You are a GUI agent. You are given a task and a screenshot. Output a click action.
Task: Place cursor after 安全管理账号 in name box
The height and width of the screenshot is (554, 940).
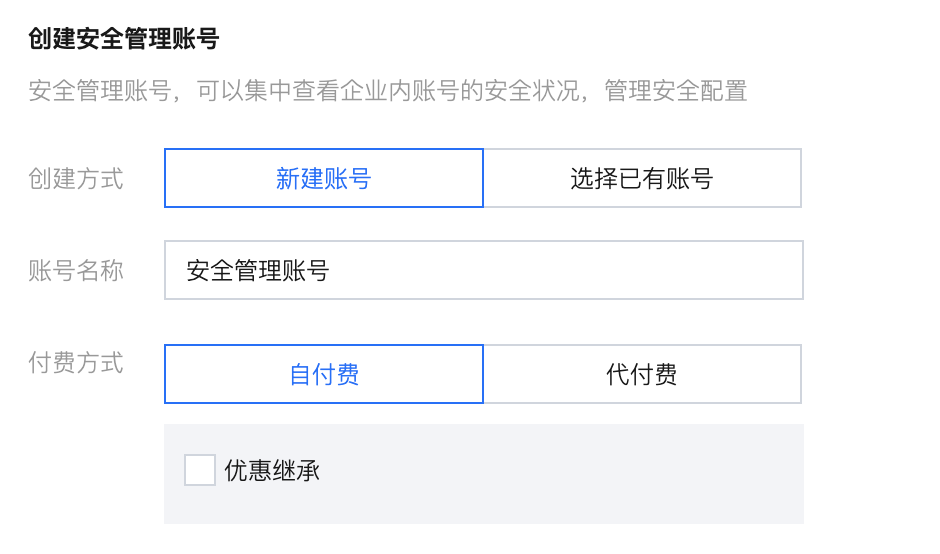coord(331,271)
